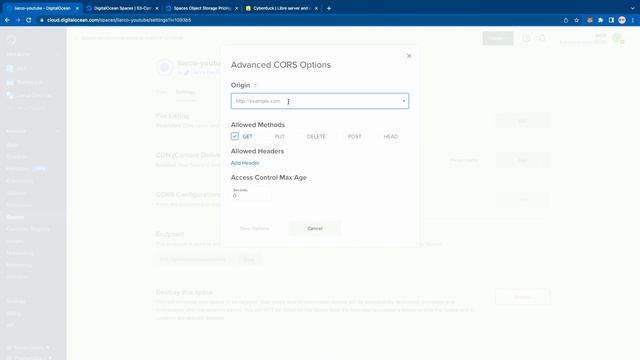The height and width of the screenshot is (360, 640).
Task: Cancel the CORS options dialog
Action: 315,228
